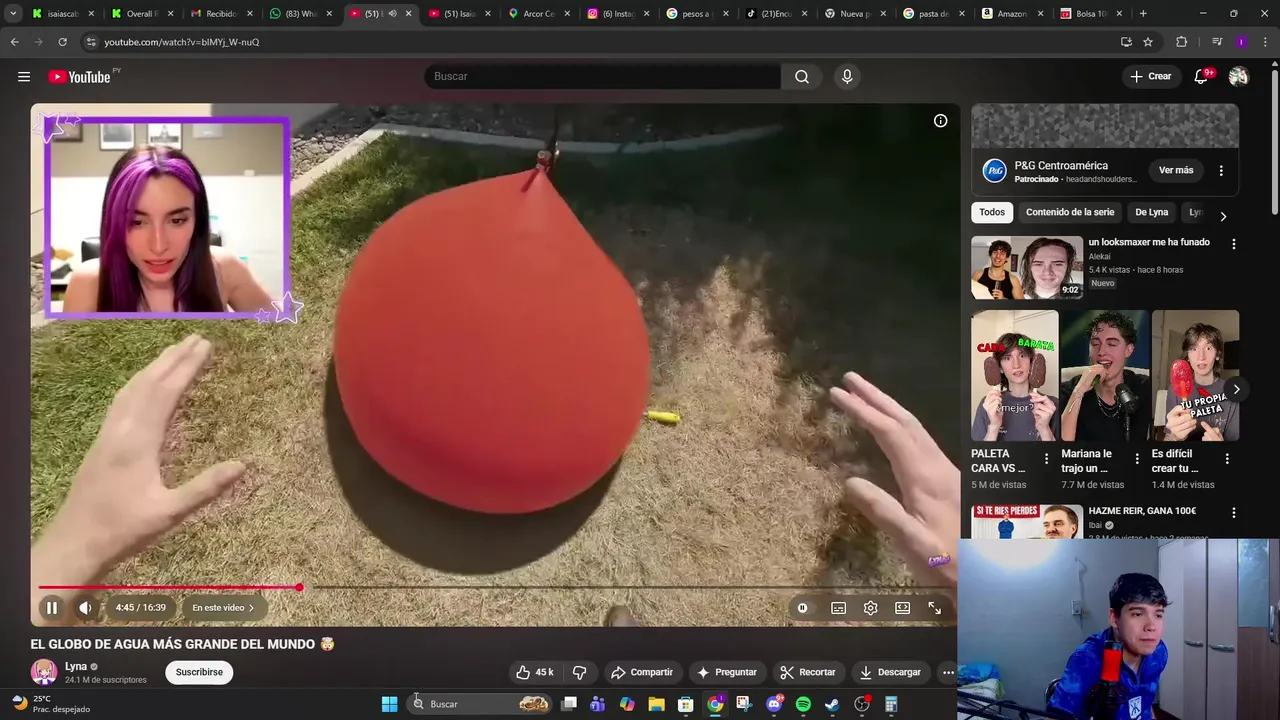
Task: Open File Explorer from the taskbar
Action: [x=656, y=704]
